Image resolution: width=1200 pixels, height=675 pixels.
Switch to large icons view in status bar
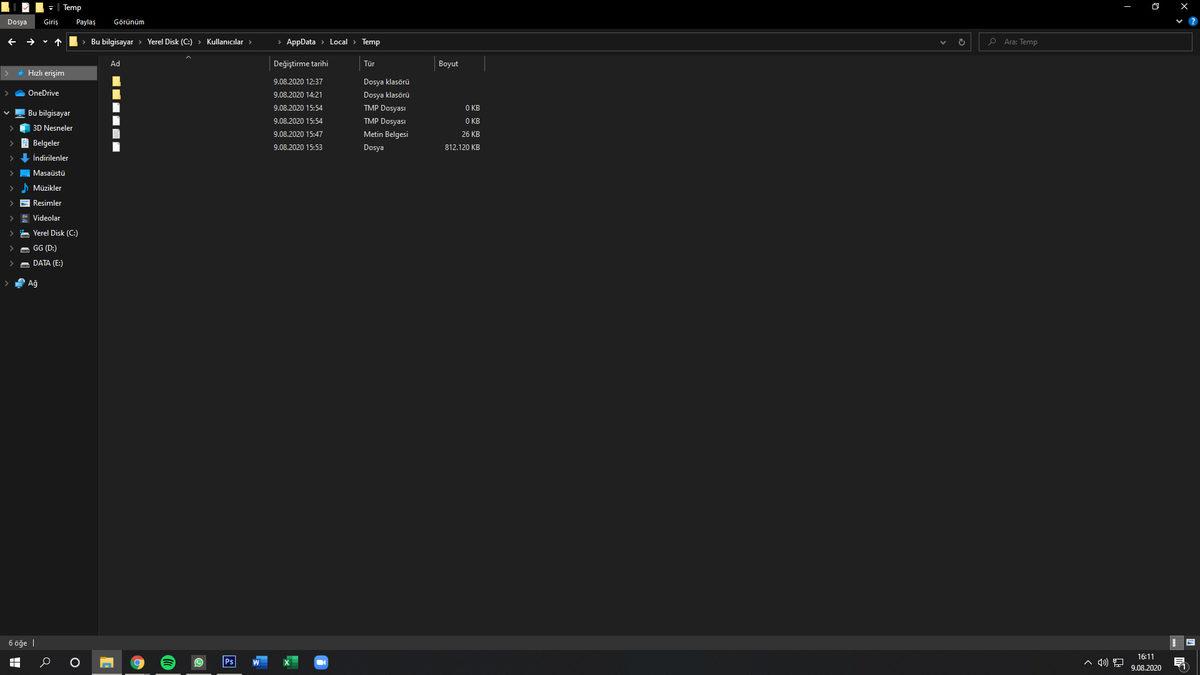coord(1189,642)
